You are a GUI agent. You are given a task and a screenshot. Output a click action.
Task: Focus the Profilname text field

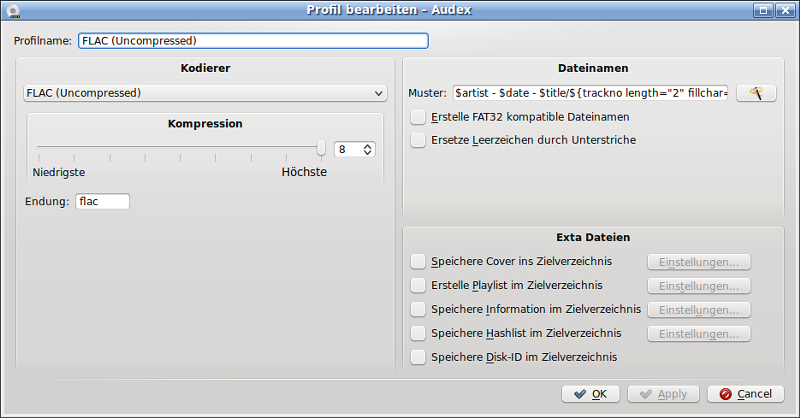(x=253, y=41)
